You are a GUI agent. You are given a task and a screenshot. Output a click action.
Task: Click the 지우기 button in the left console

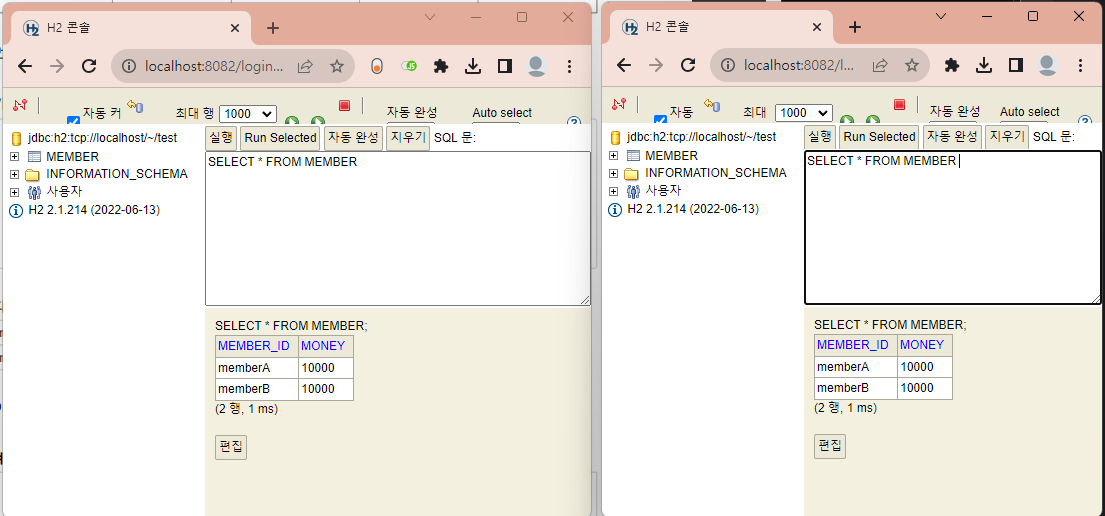[x=408, y=137]
